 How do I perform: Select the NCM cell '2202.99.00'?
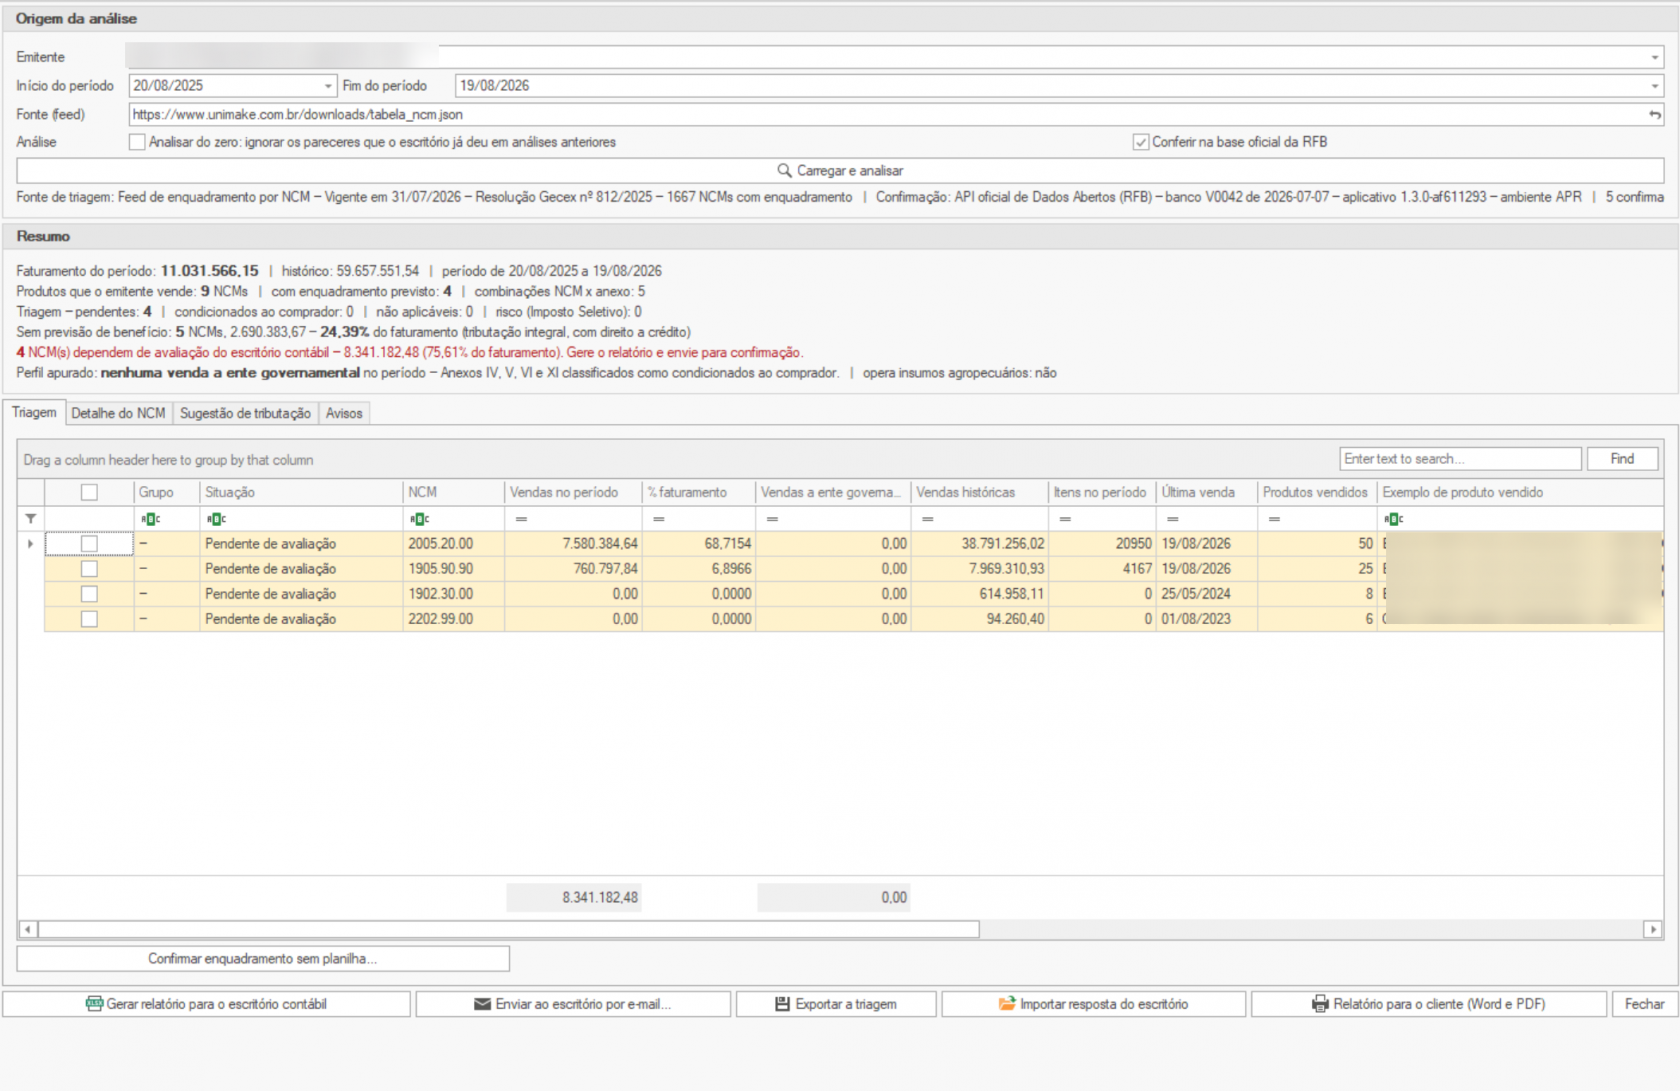[454, 619]
